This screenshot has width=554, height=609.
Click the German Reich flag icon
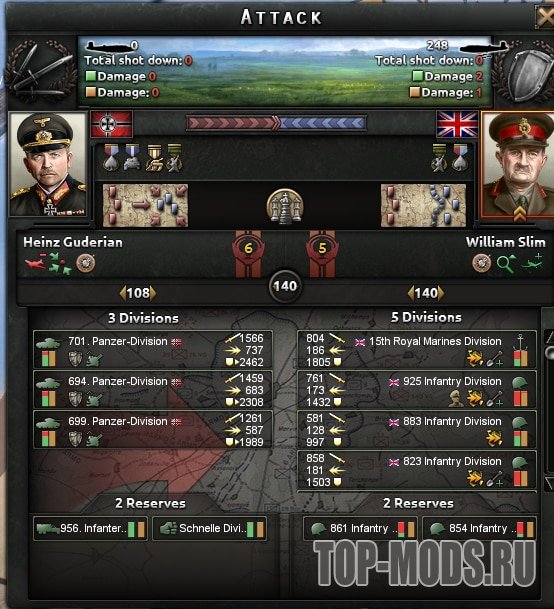coord(111,124)
